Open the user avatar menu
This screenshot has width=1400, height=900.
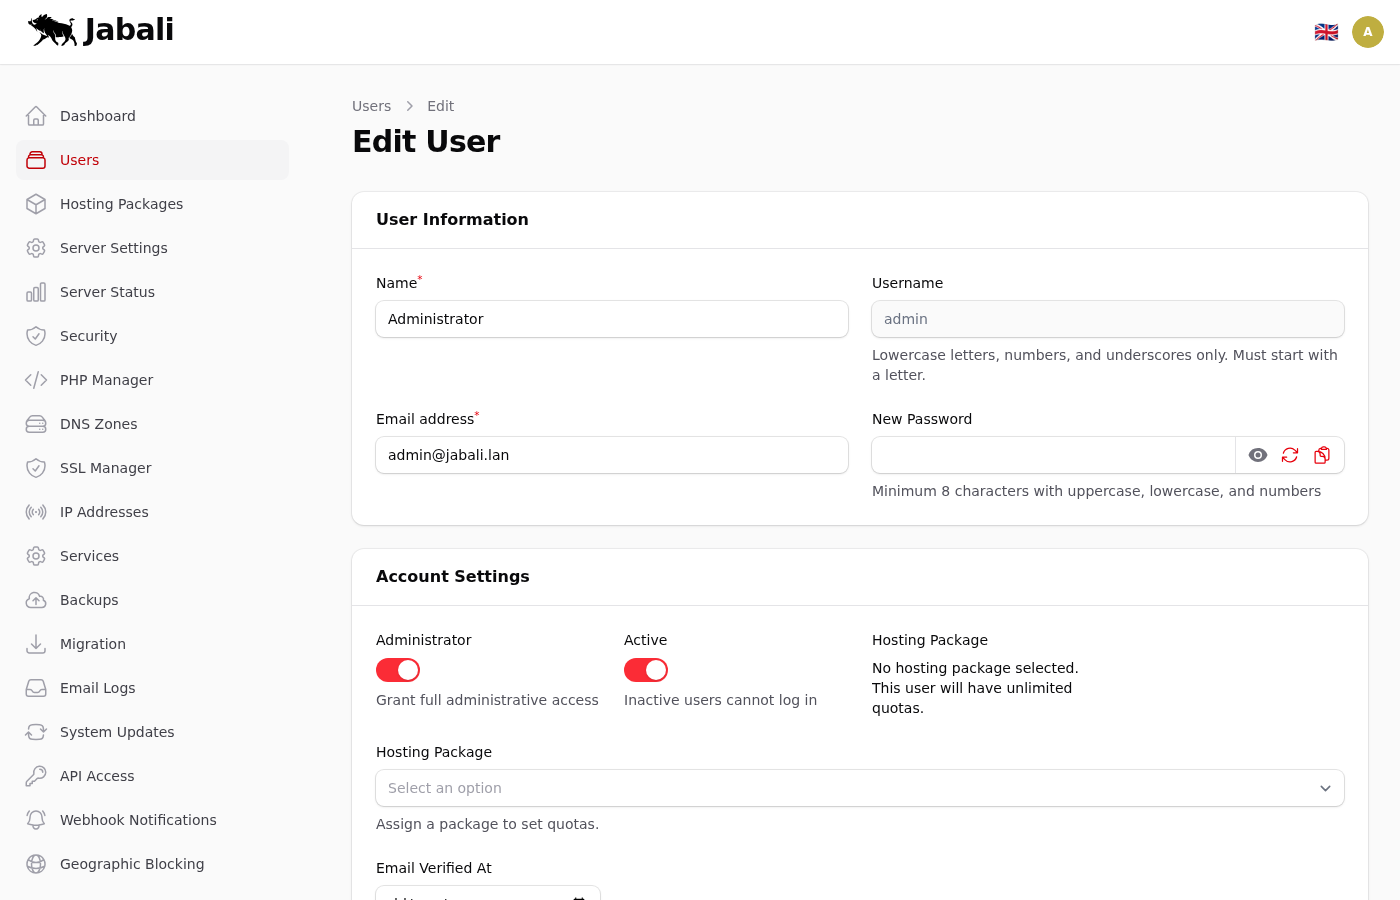coord(1367,32)
